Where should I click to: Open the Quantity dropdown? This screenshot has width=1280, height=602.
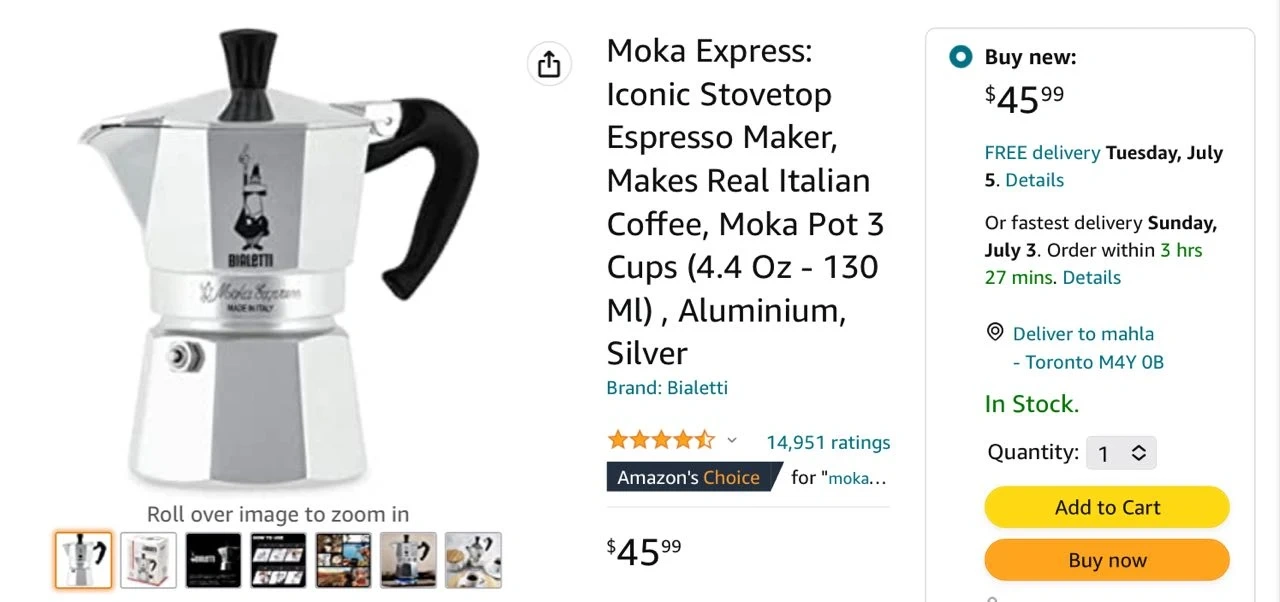point(1122,453)
